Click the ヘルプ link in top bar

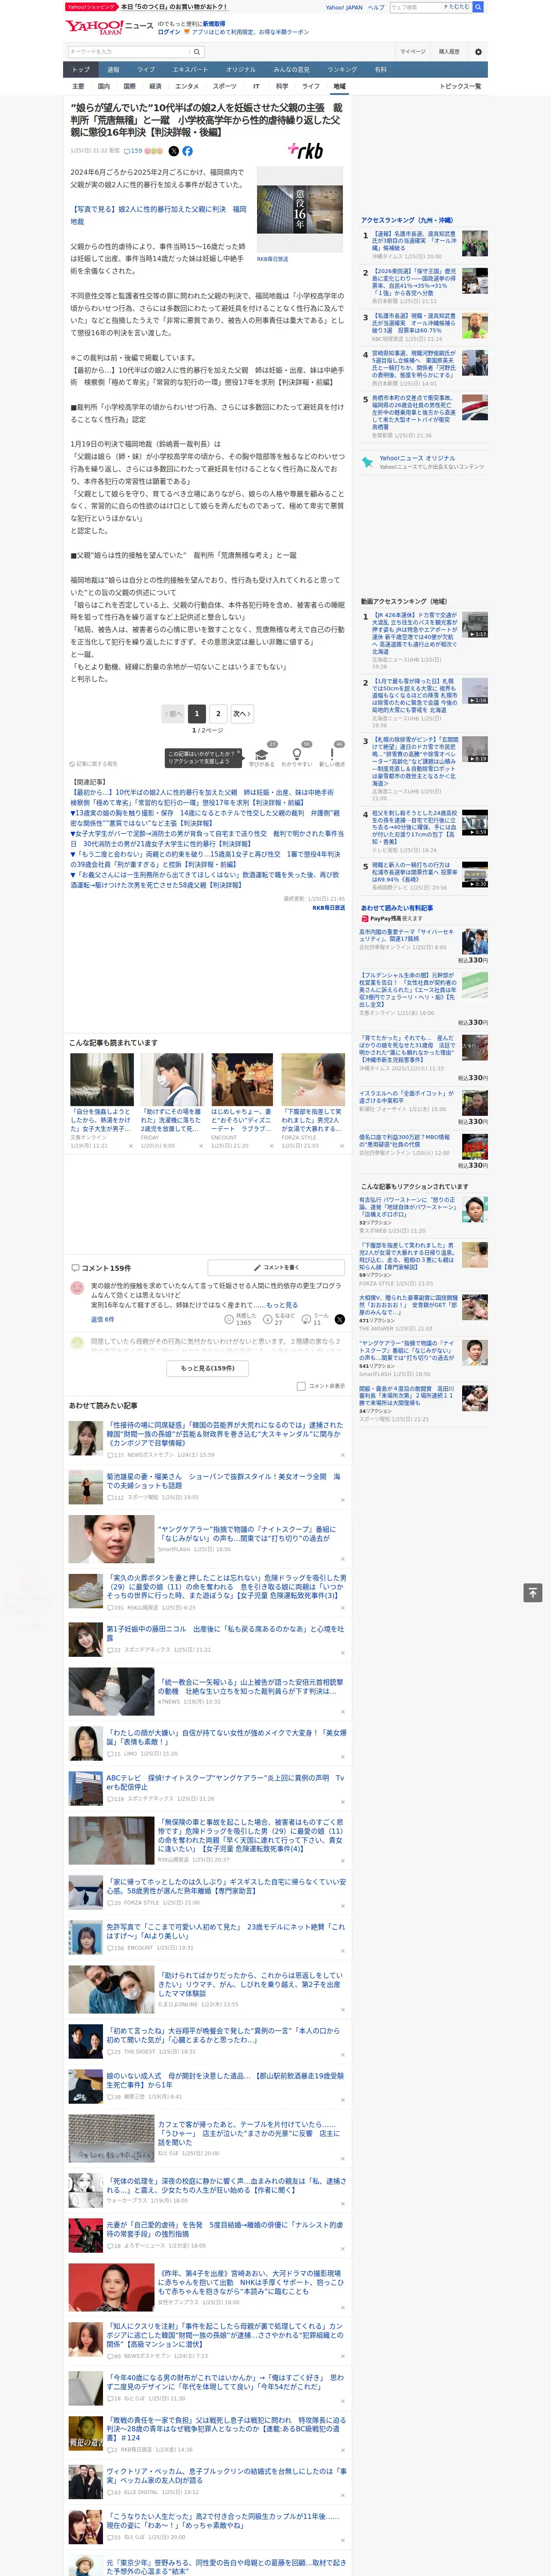tap(376, 7)
